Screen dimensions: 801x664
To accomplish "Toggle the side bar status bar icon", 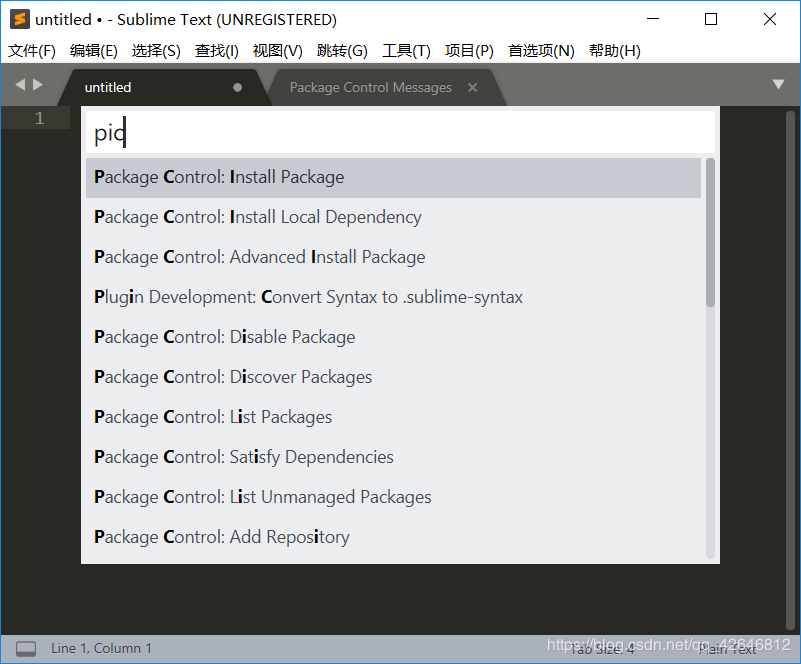I will (x=26, y=649).
